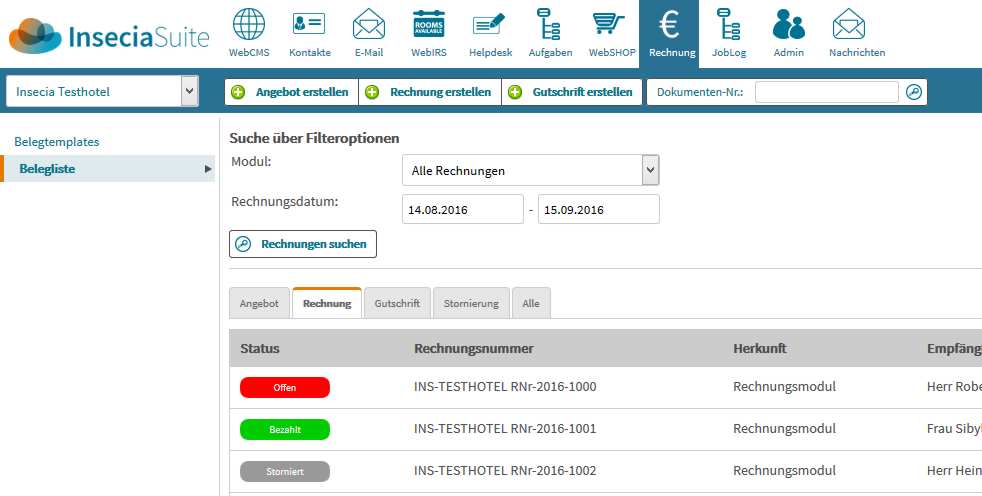This screenshot has height=496, width=982.
Task: Click the document number search magnifier icon
Action: click(x=913, y=92)
